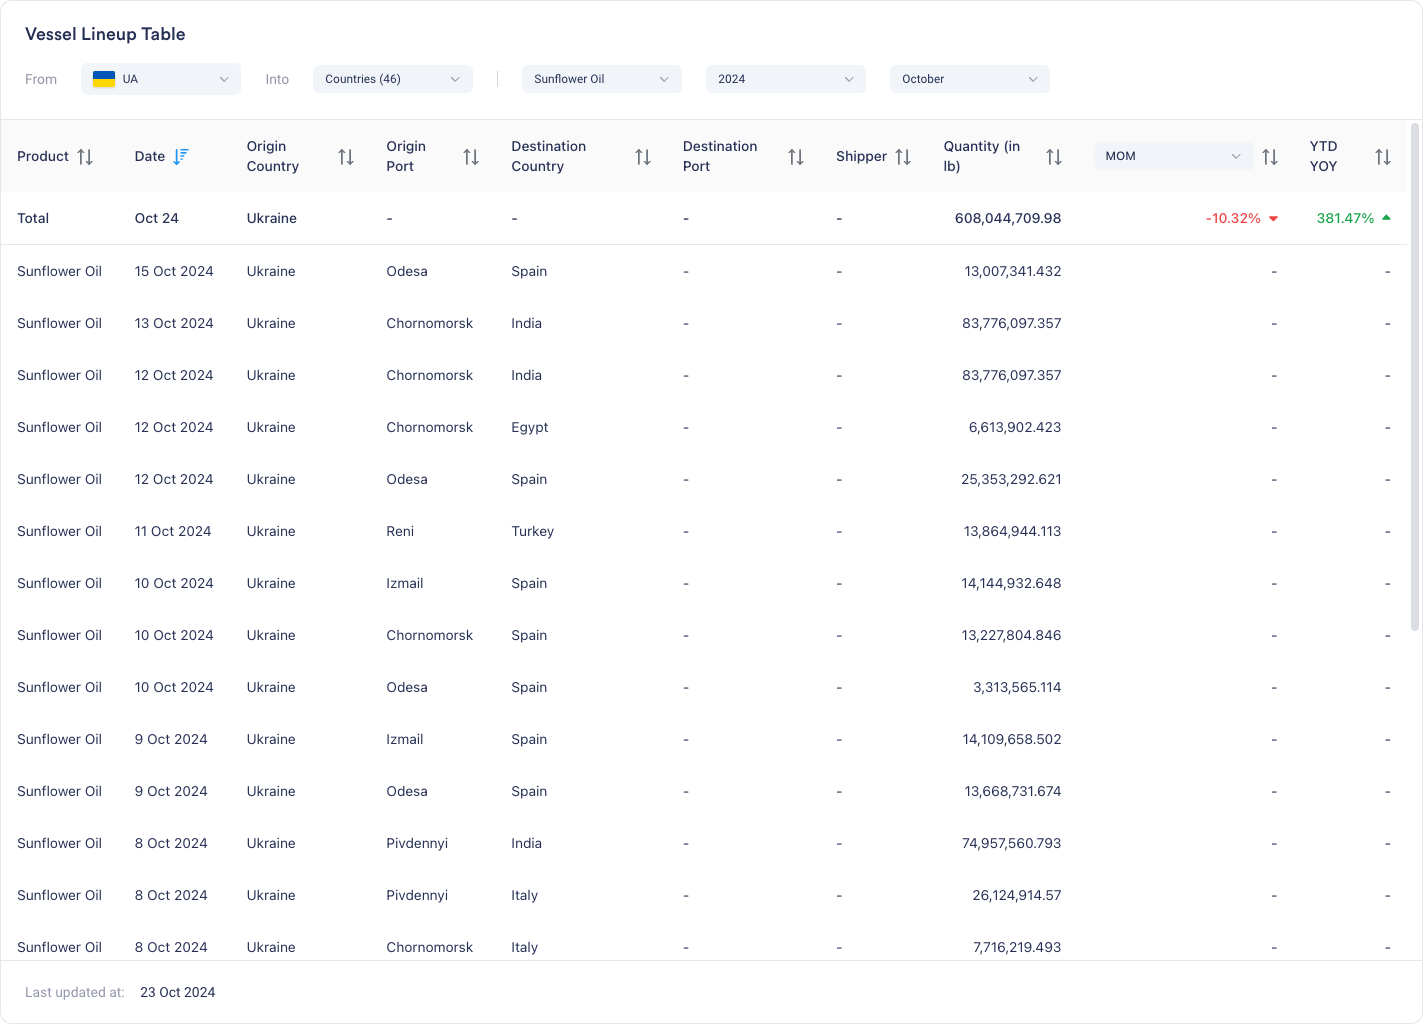
Task: Select total quantity 608,044,709.98
Action: (1008, 218)
